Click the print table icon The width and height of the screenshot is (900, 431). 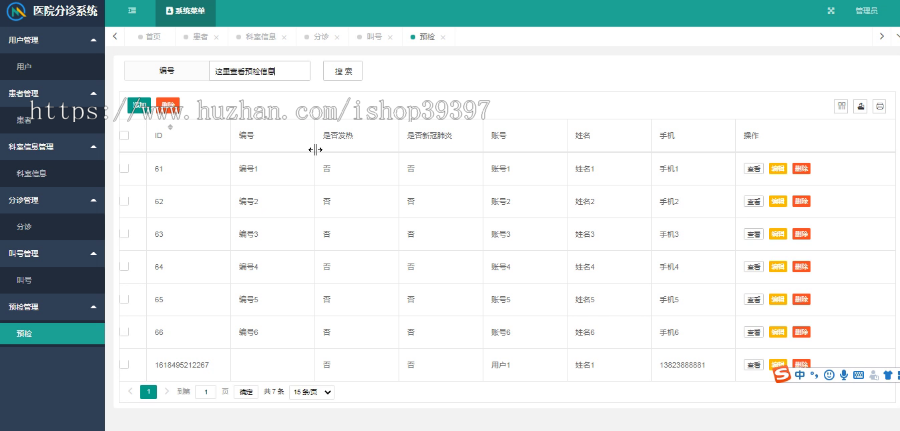pos(879,106)
